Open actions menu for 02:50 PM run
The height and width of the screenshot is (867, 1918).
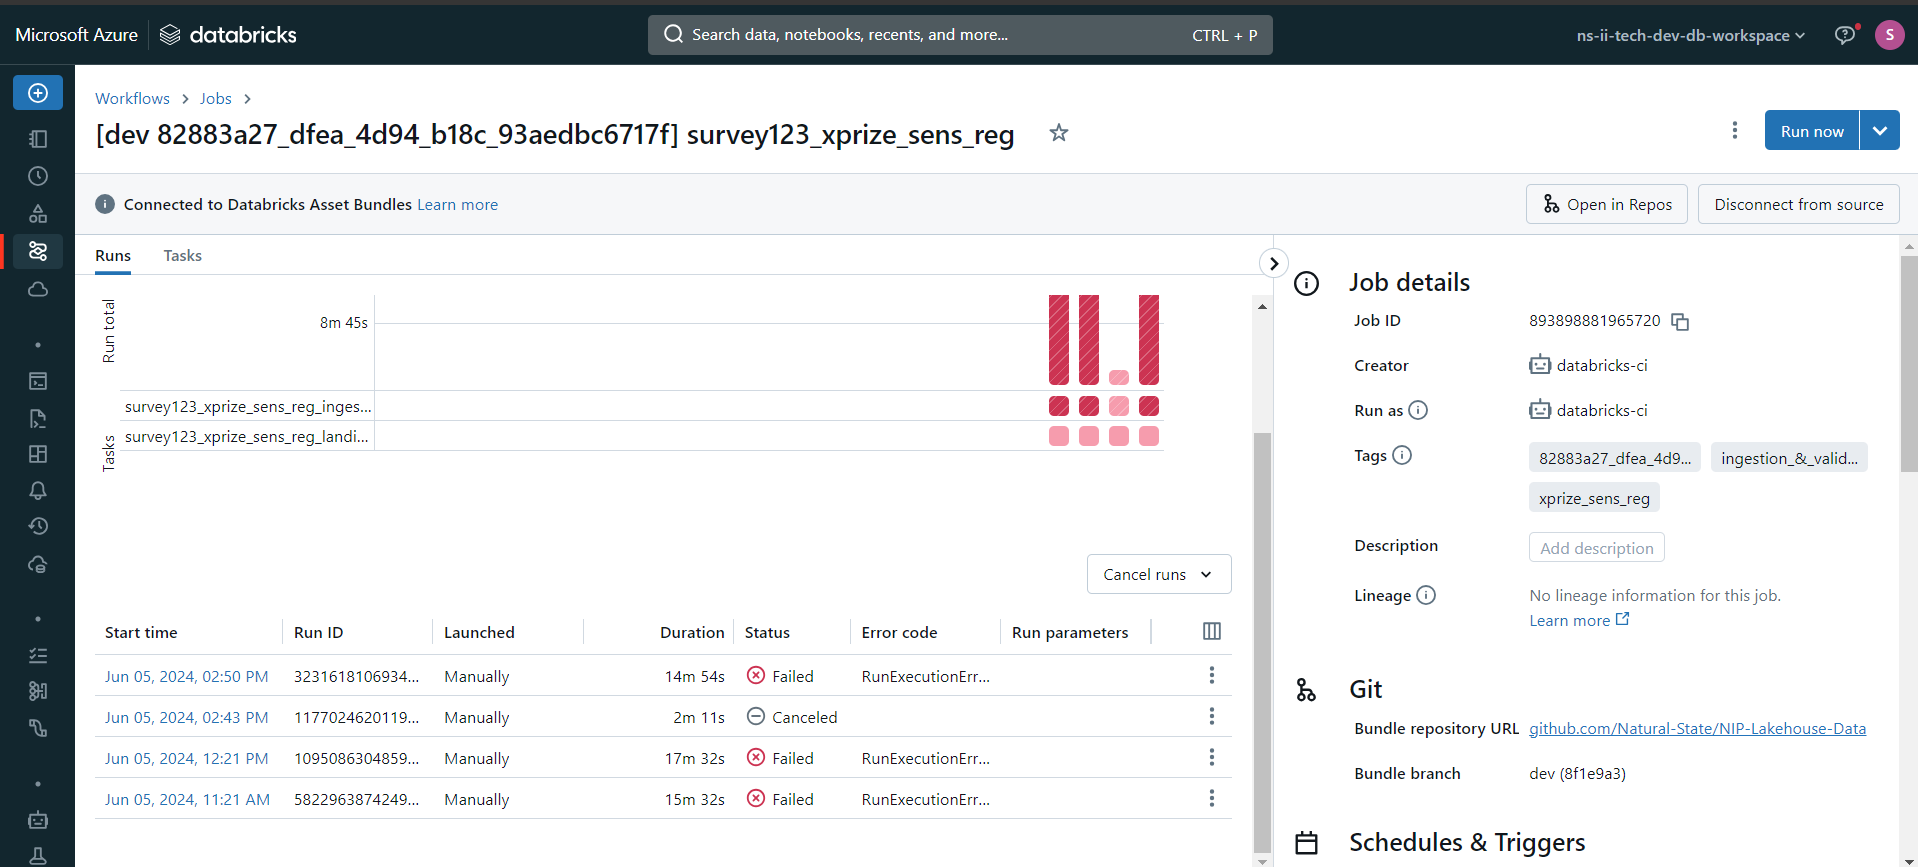(x=1212, y=676)
